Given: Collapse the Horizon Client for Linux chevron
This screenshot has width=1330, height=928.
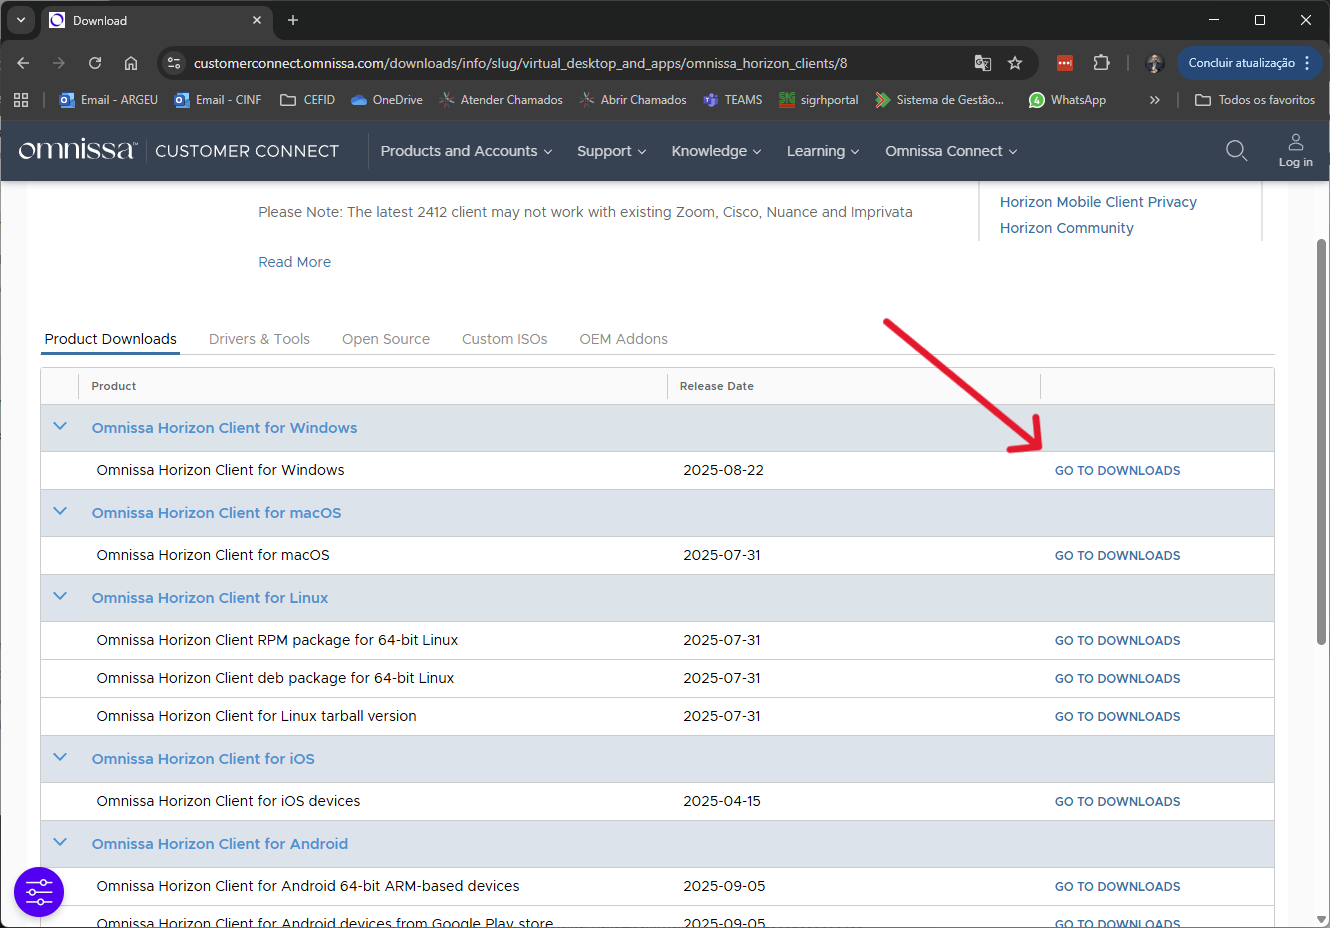Looking at the screenshot, I should tap(60, 597).
